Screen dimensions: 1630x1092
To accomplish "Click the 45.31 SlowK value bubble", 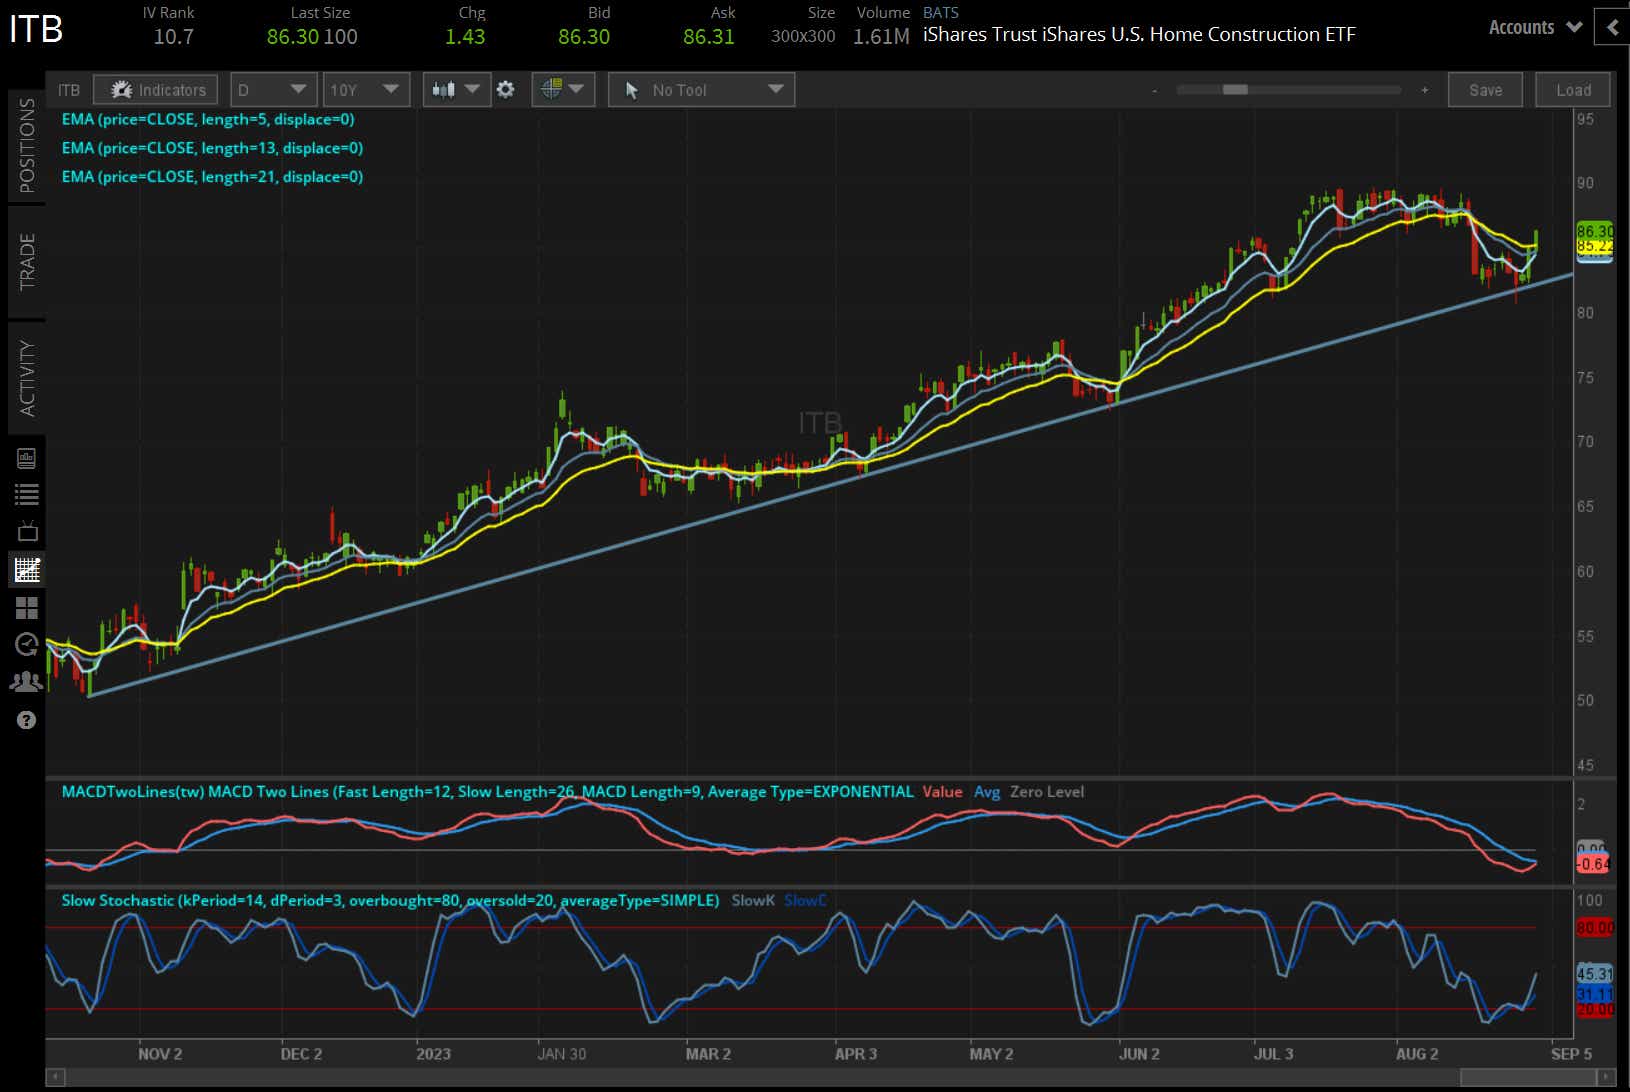I will pyautogui.click(x=1595, y=973).
